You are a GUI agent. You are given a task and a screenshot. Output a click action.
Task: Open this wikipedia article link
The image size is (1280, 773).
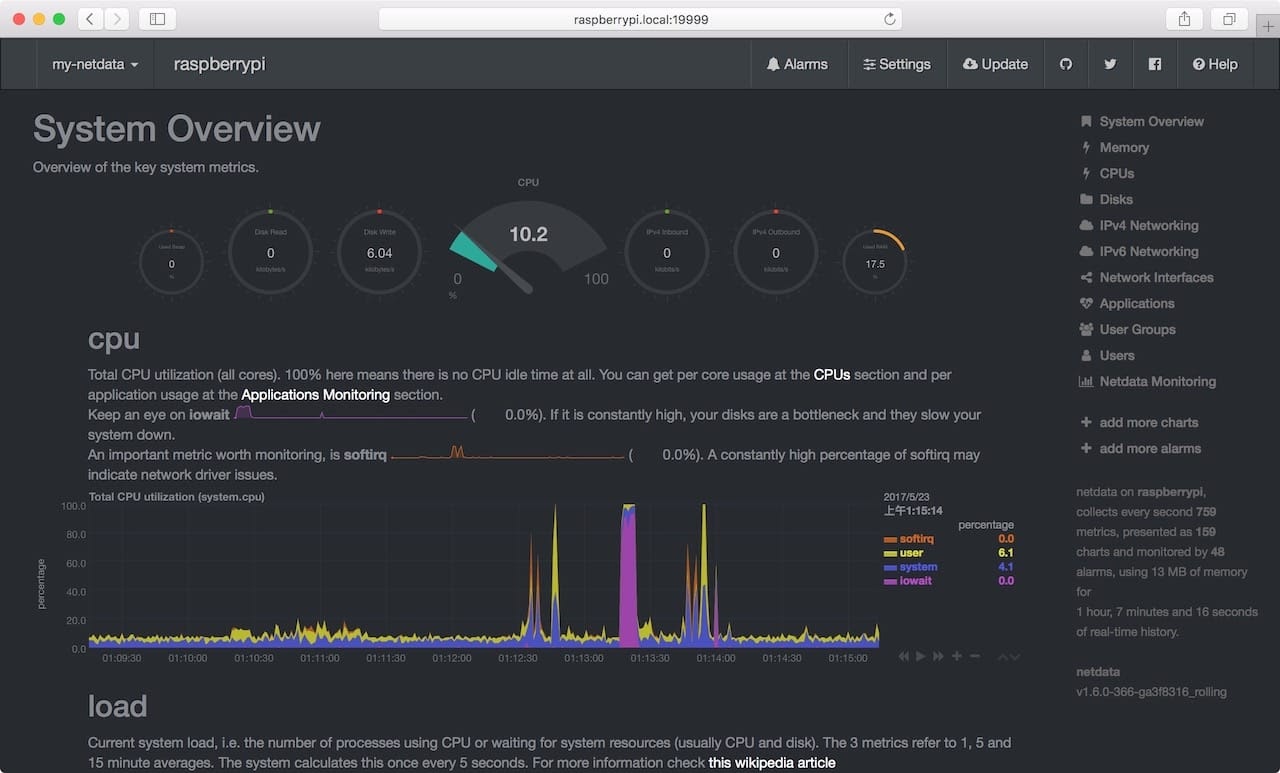click(x=772, y=763)
